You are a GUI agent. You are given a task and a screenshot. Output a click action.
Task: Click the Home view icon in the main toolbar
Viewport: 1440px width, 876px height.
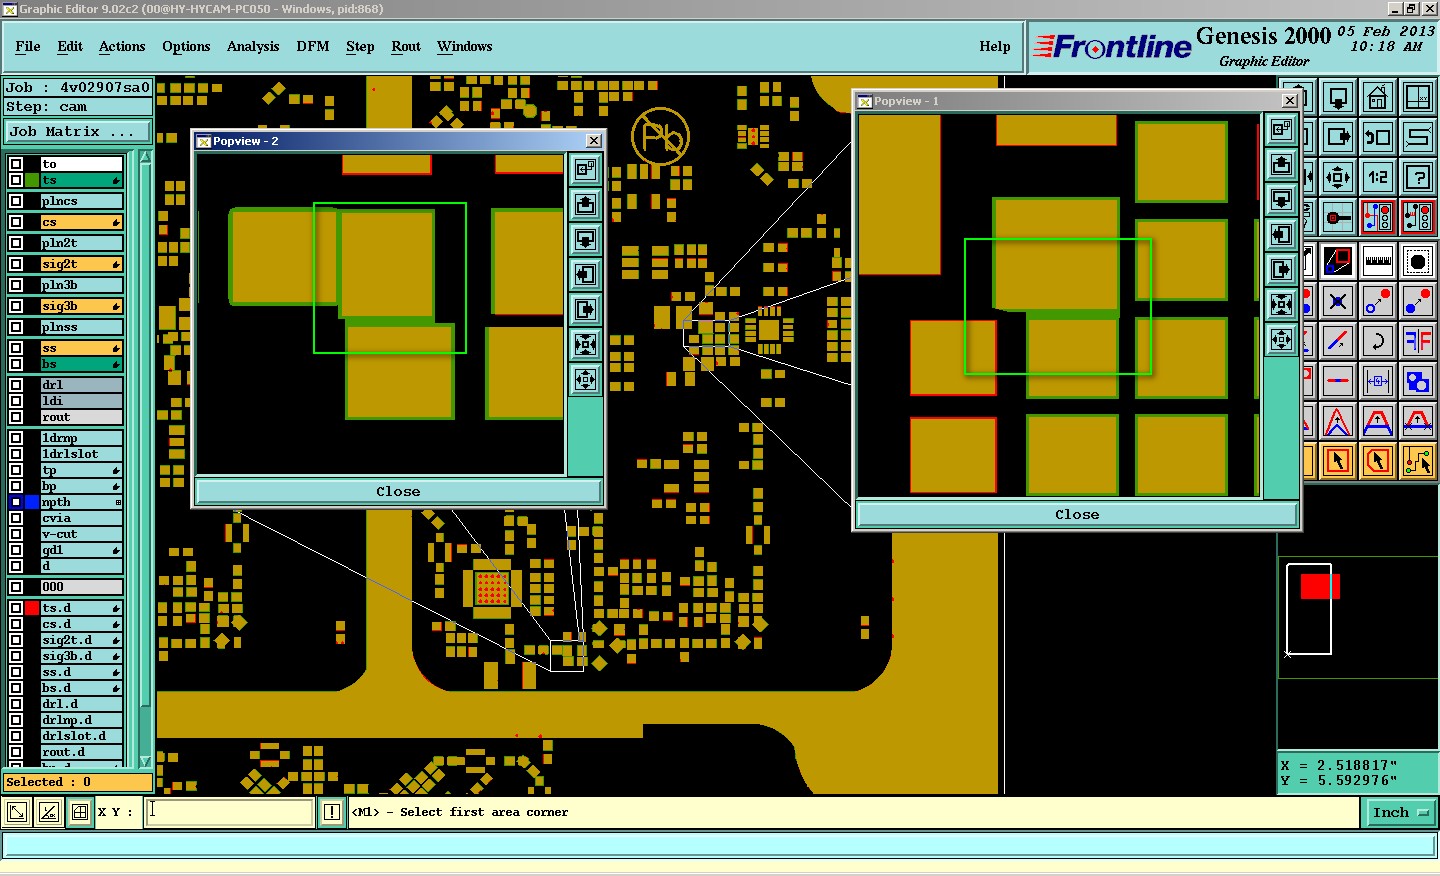1378,97
